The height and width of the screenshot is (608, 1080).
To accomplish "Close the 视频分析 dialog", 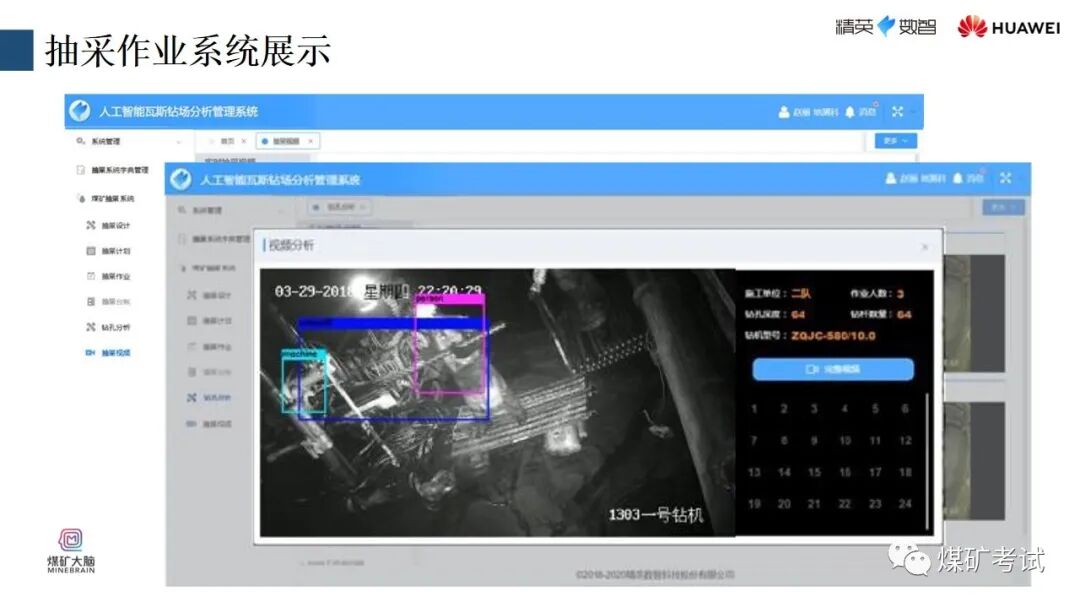I will click(925, 247).
